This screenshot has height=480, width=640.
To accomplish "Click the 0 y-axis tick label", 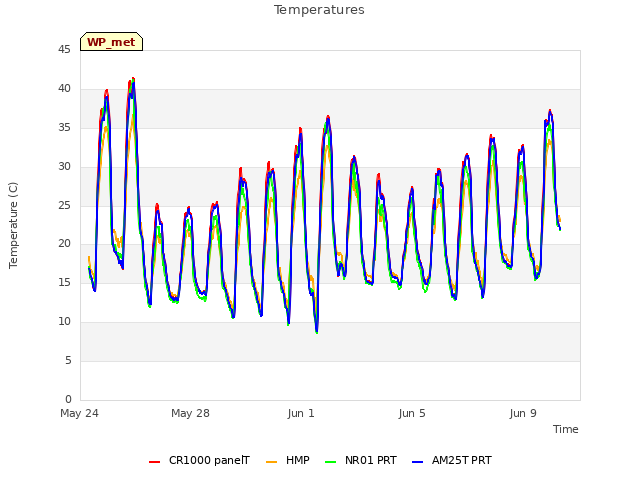I will [68, 400].
